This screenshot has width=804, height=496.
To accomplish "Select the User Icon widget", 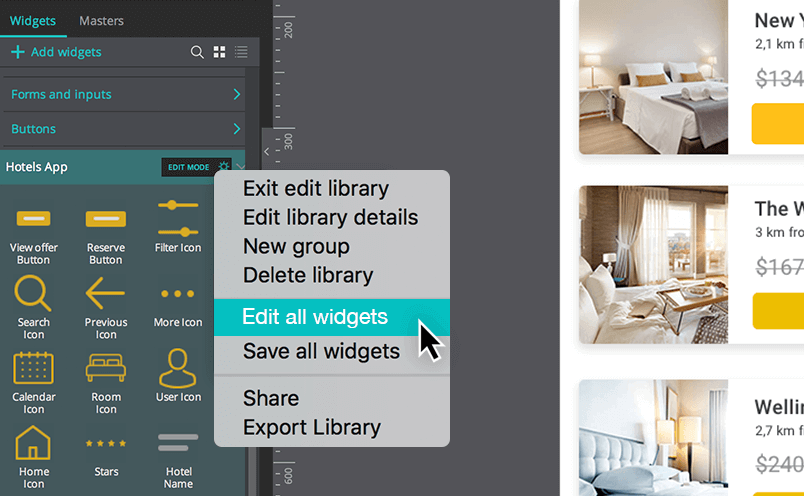I will click(178, 375).
